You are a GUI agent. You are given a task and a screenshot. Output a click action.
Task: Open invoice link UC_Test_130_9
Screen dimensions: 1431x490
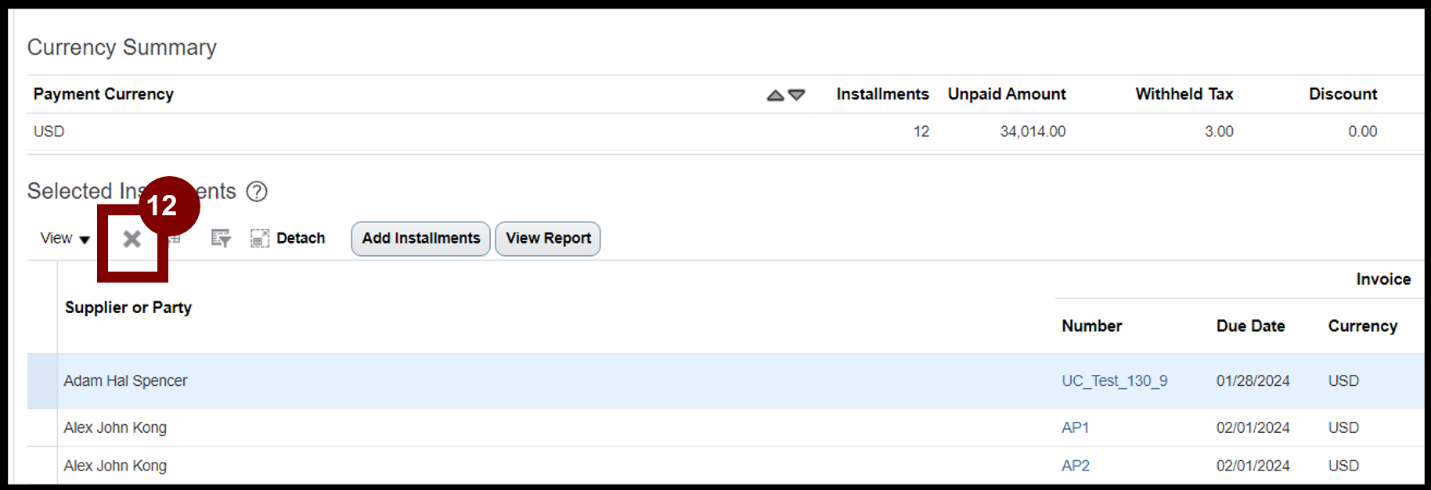click(1114, 381)
